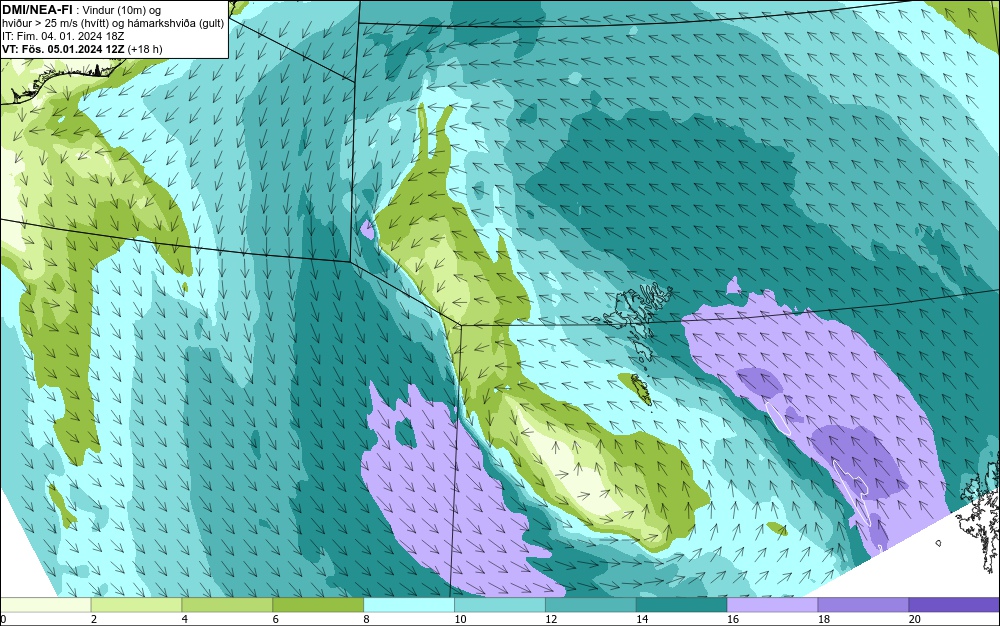Viewport: 1000px width, 626px height.
Task: Click the coastline outline at the far-right map edge
Action: pyautogui.click(x=977, y=515)
